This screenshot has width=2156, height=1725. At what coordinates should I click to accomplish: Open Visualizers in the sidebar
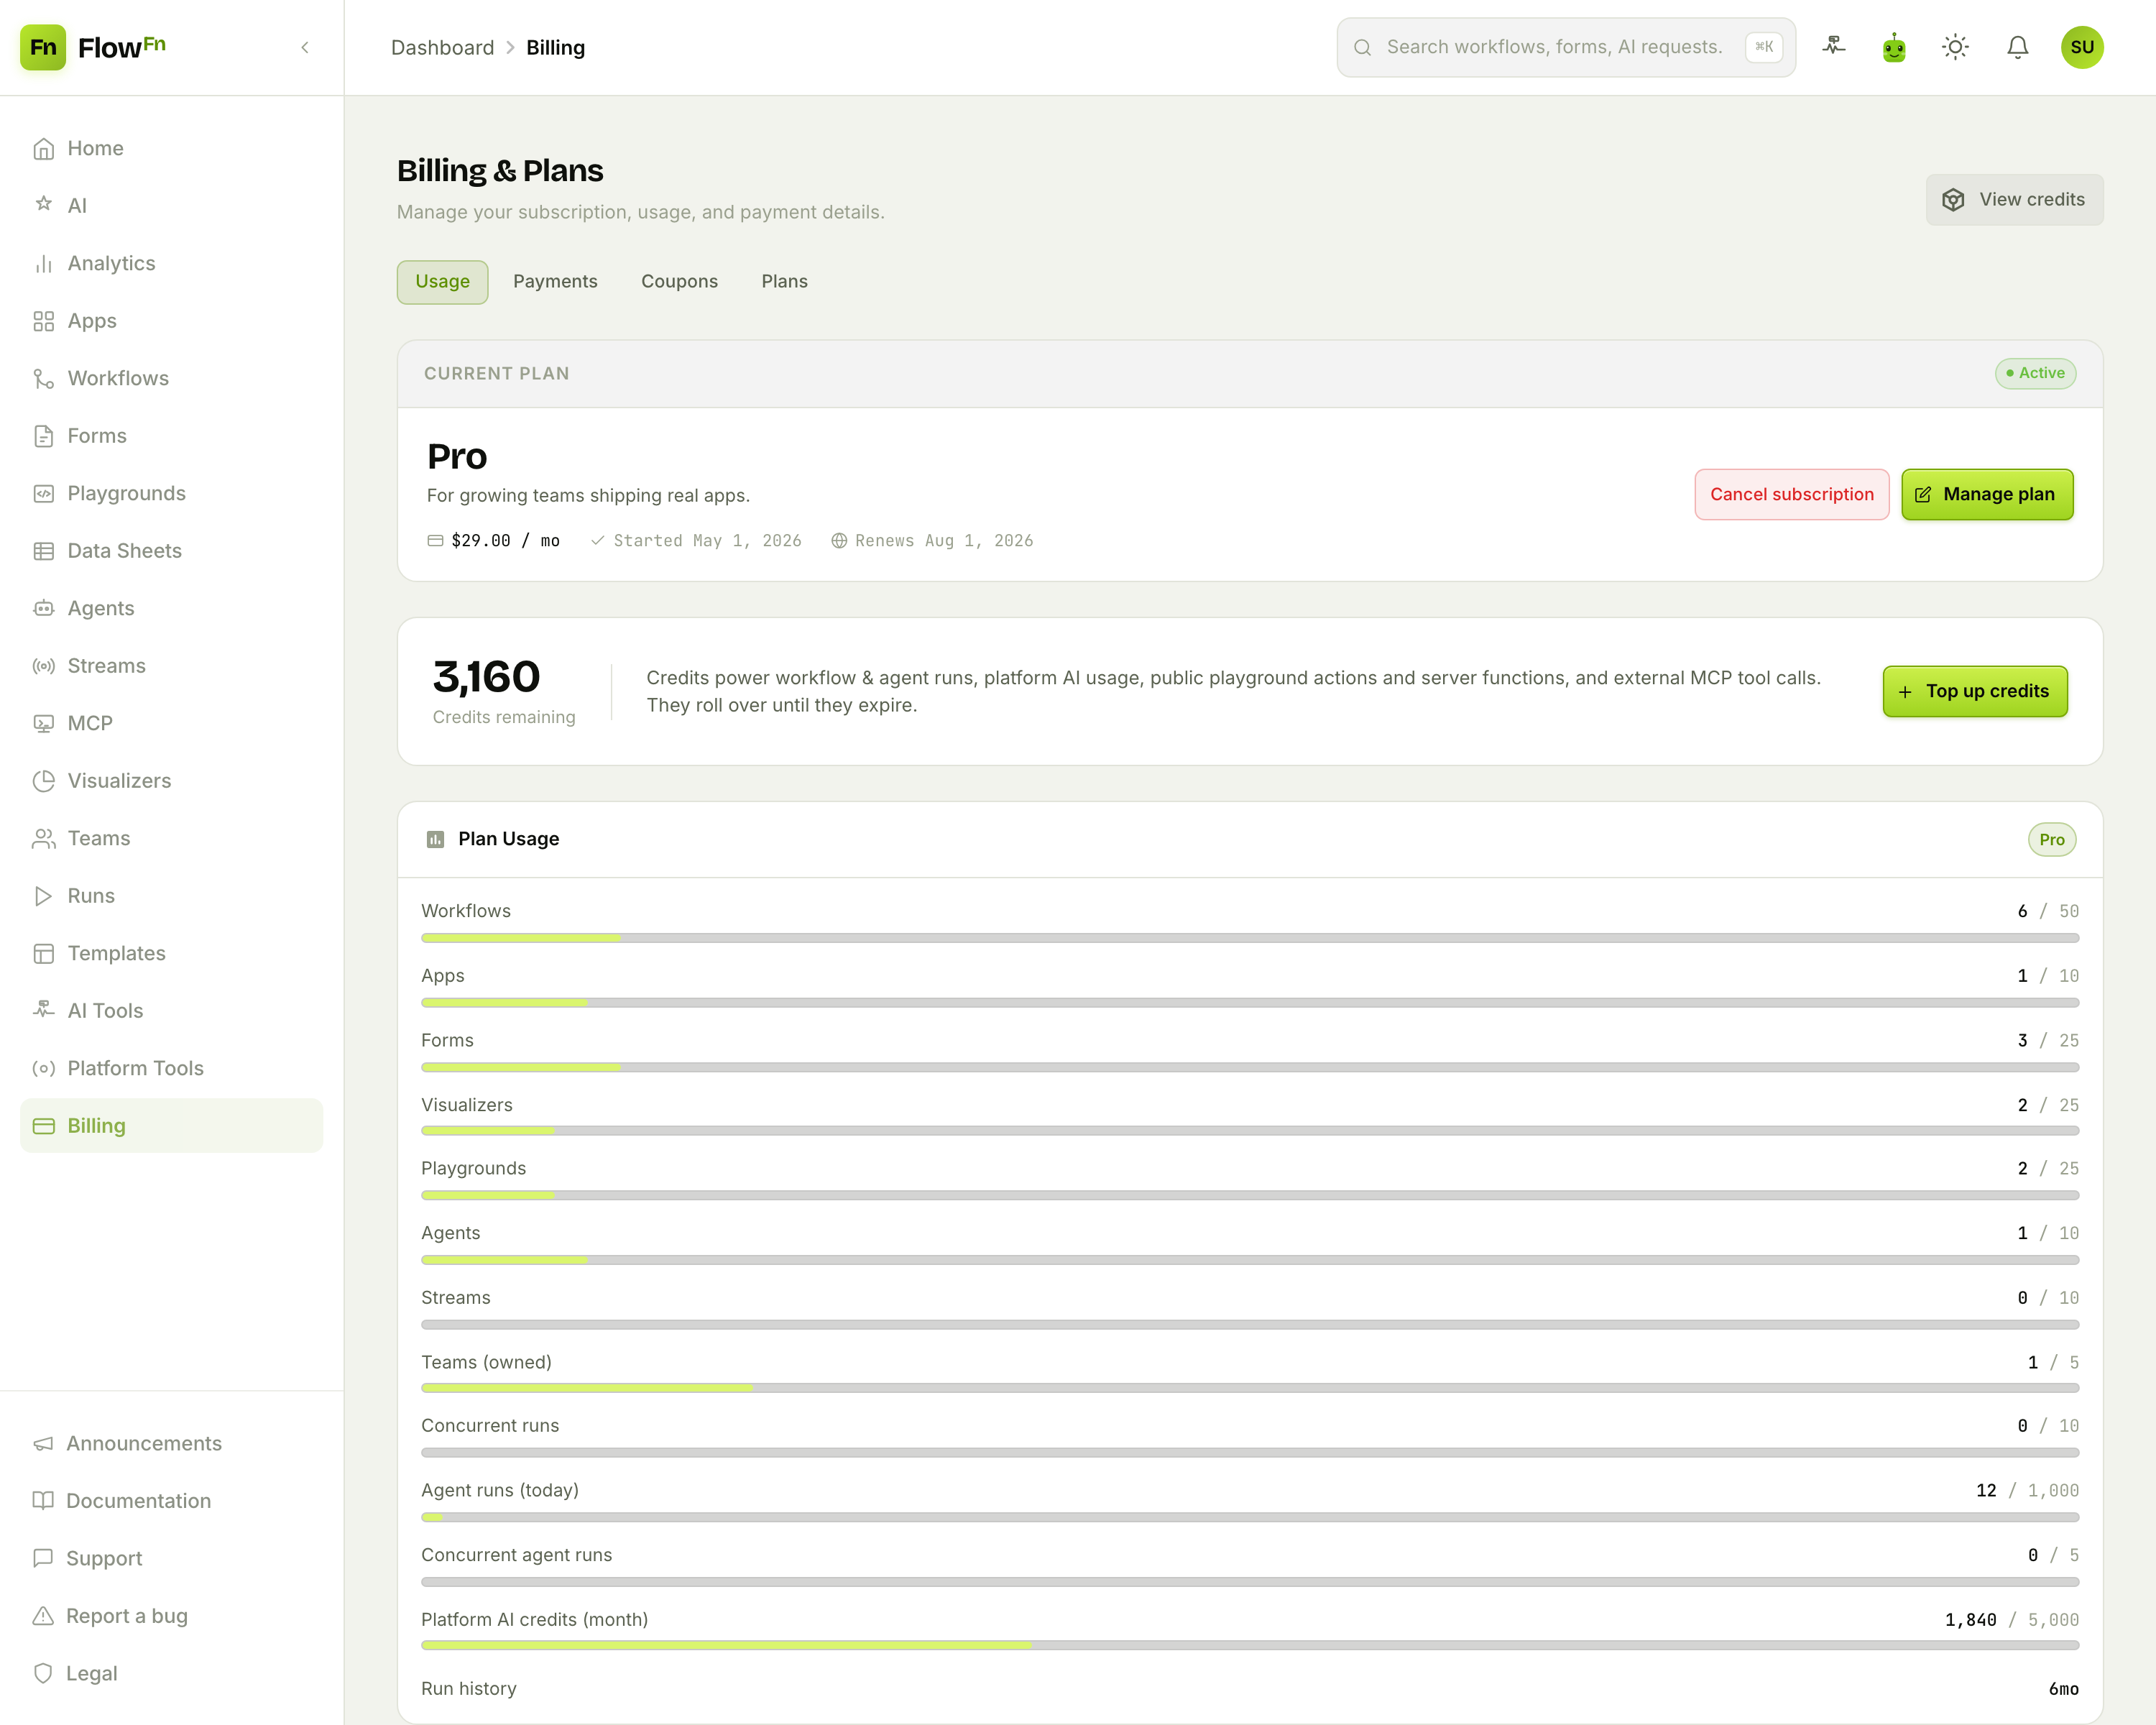(x=171, y=781)
